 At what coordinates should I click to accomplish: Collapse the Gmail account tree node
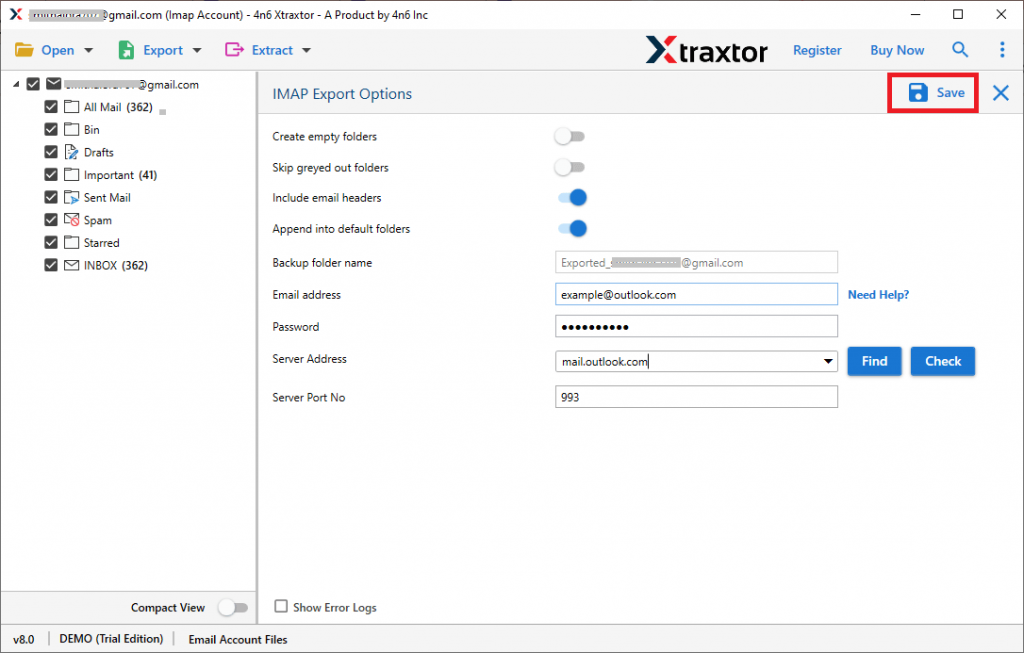tap(16, 84)
